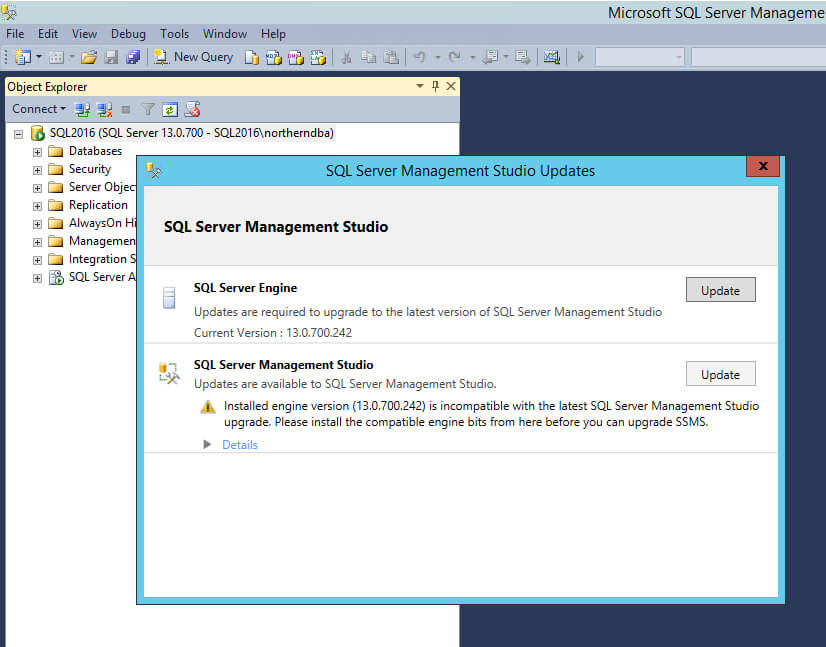Click the Refresh icon in Object Explorer
Viewport: 826px width, 647px height.
click(x=170, y=110)
